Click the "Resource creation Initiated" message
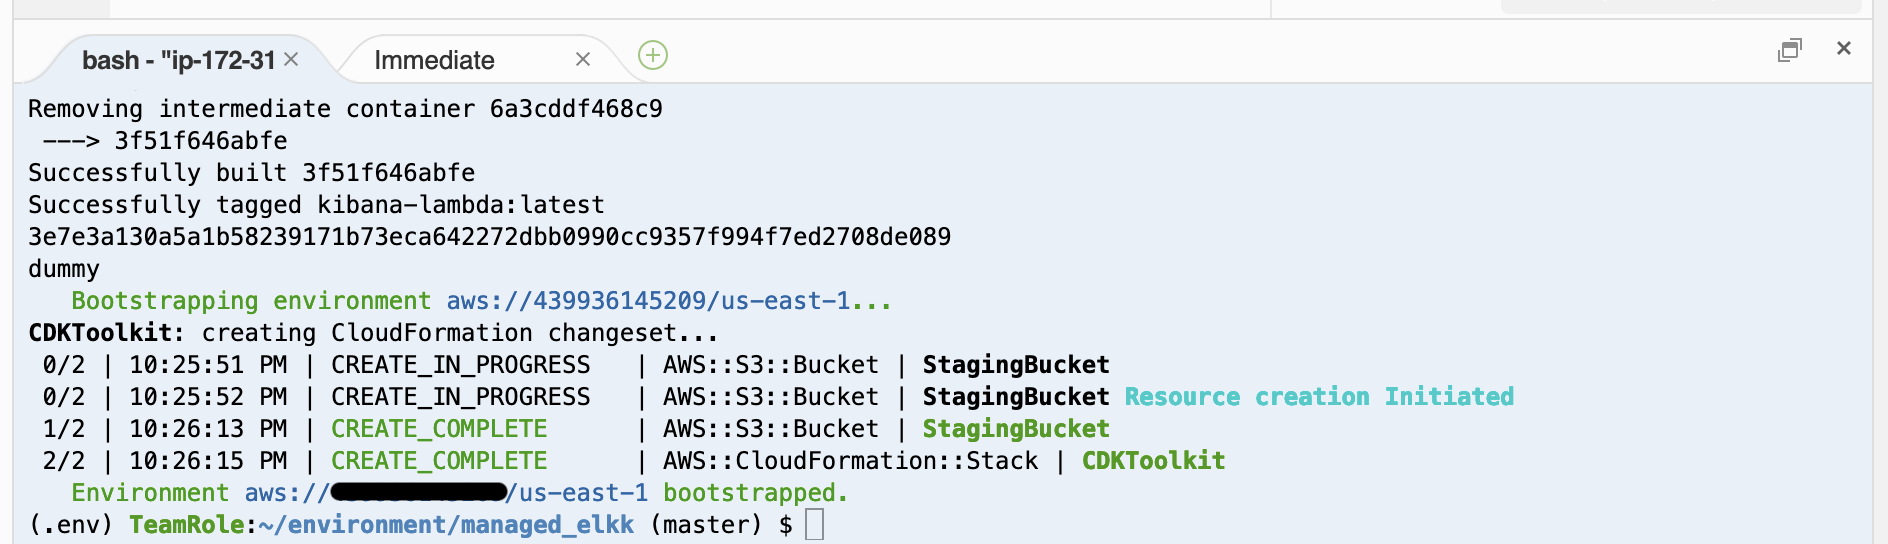 click(x=1319, y=397)
